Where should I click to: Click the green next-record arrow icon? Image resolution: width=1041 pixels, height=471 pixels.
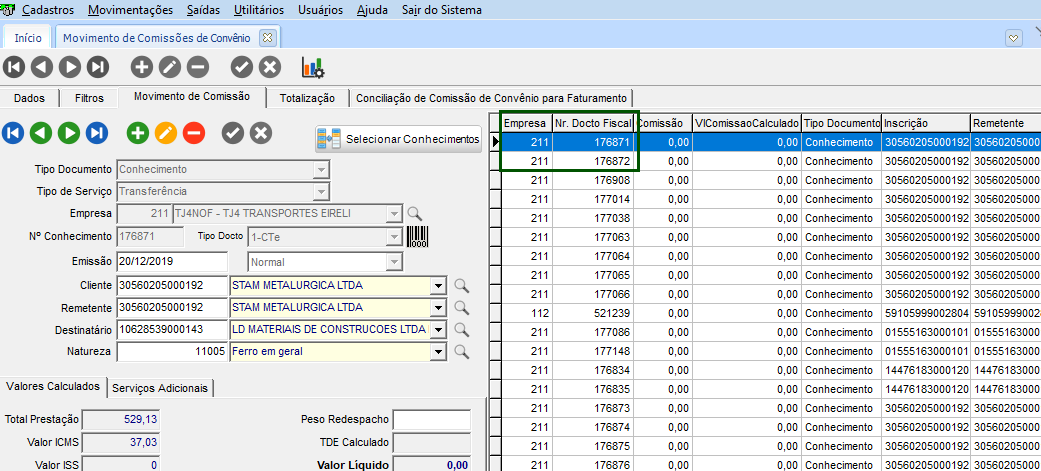(69, 133)
